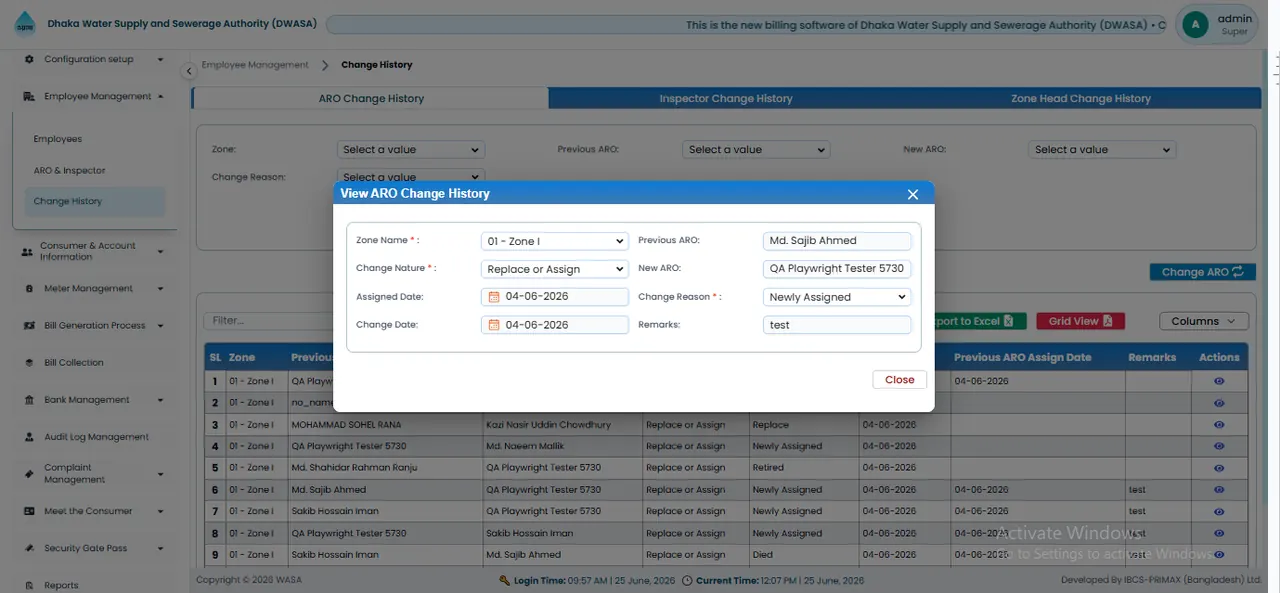Click the Employee Management briefcase icon
This screenshot has height=593, width=1280.
coord(29,97)
